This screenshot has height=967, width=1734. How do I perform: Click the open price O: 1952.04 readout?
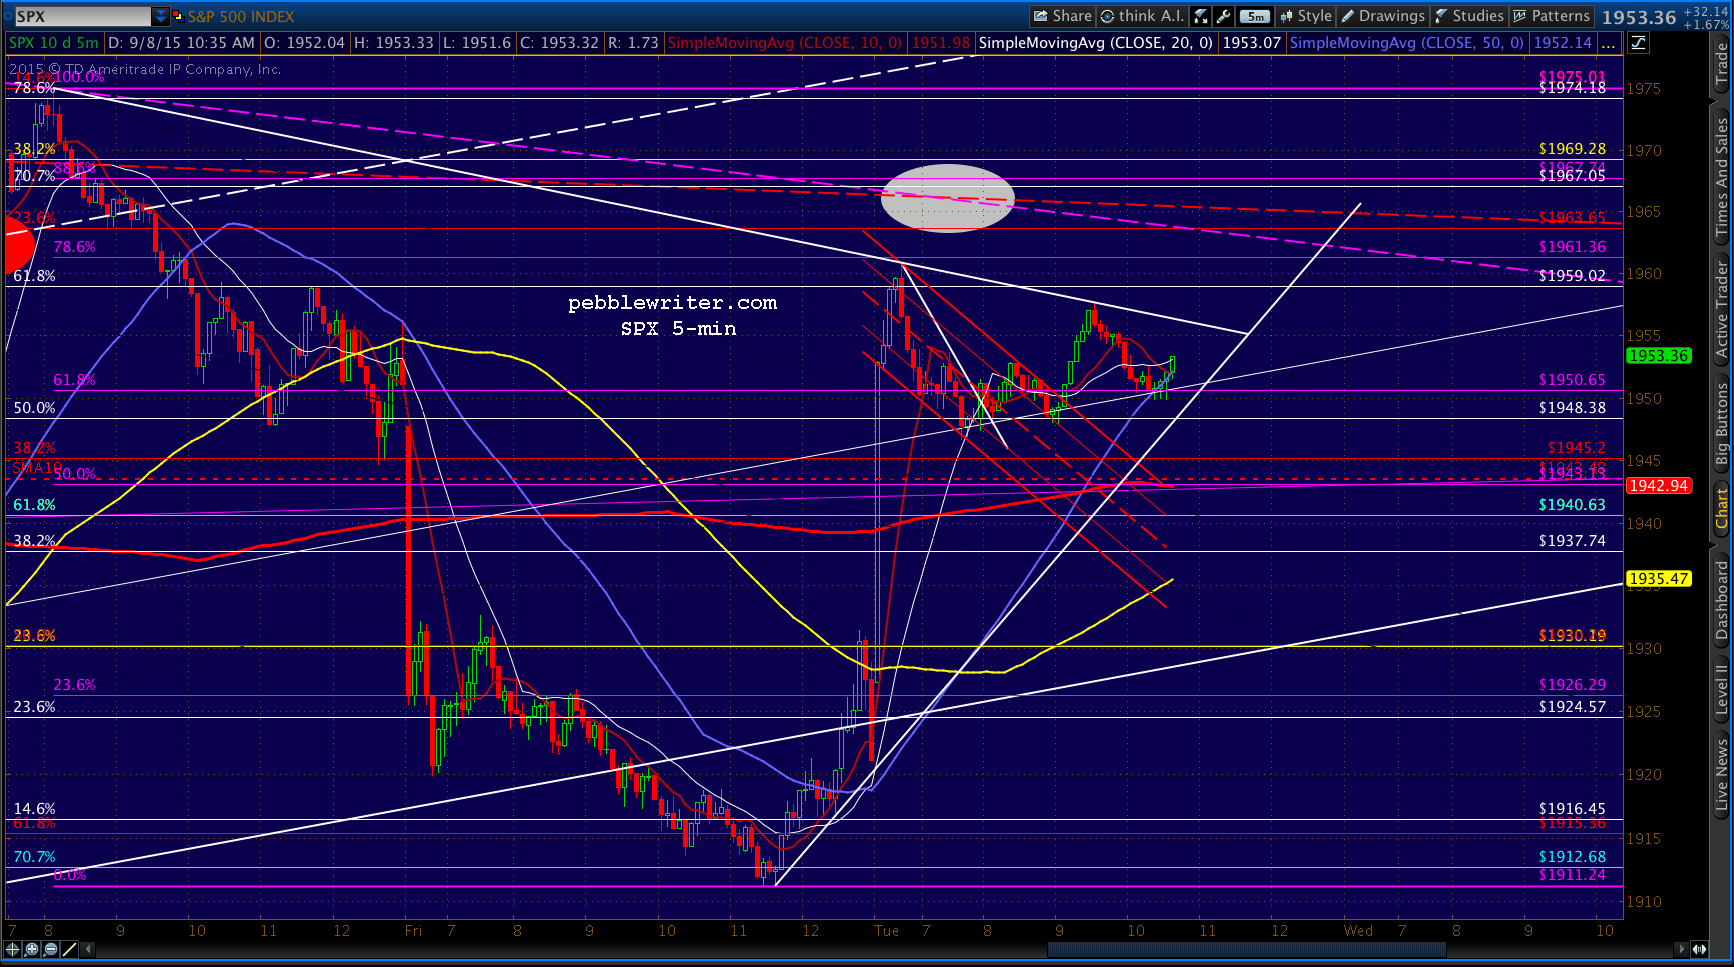click(x=304, y=43)
